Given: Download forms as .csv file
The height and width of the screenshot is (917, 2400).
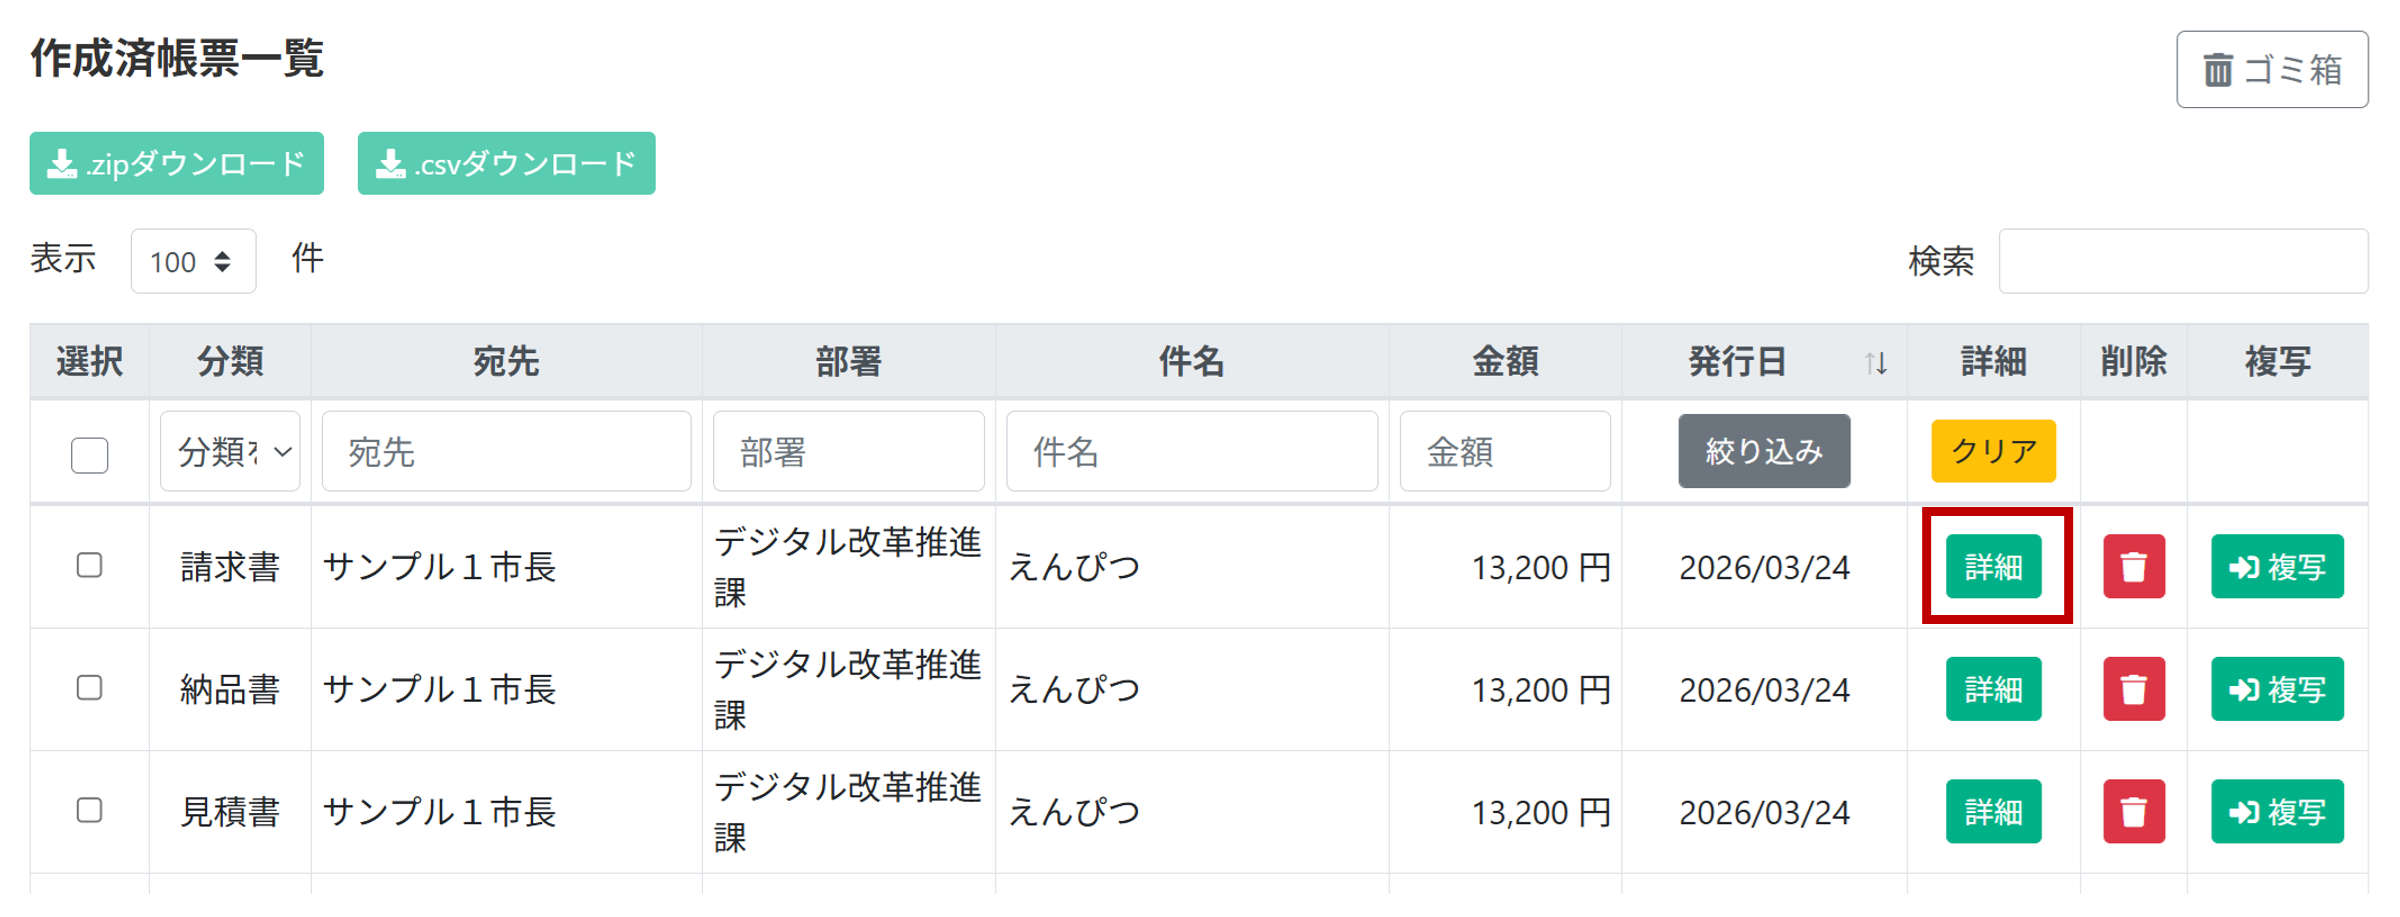Looking at the screenshot, I should (x=506, y=163).
